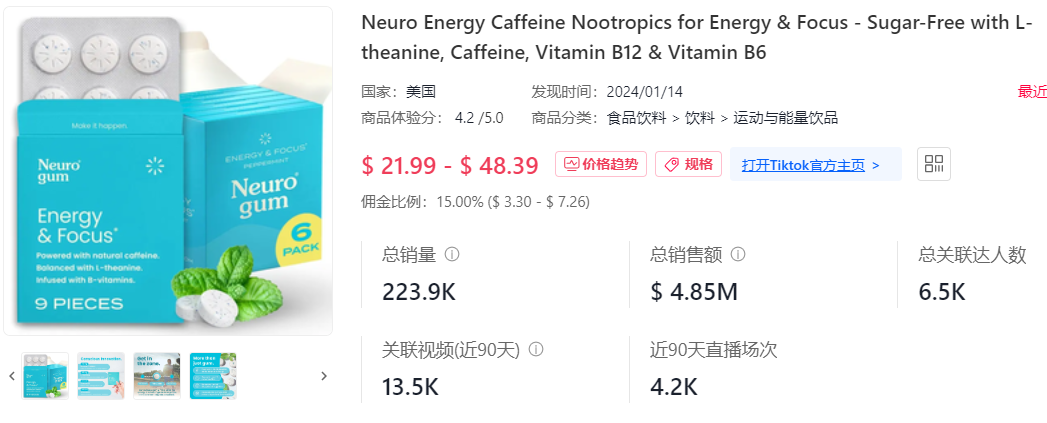Select the first product thumbnail
The height and width of the screenshot is (423, 1047).
point(45,376)
